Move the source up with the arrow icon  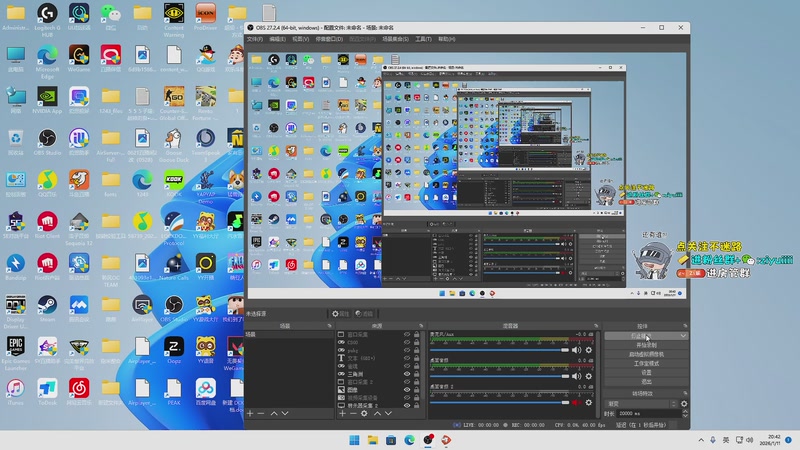tap(378, 413)
